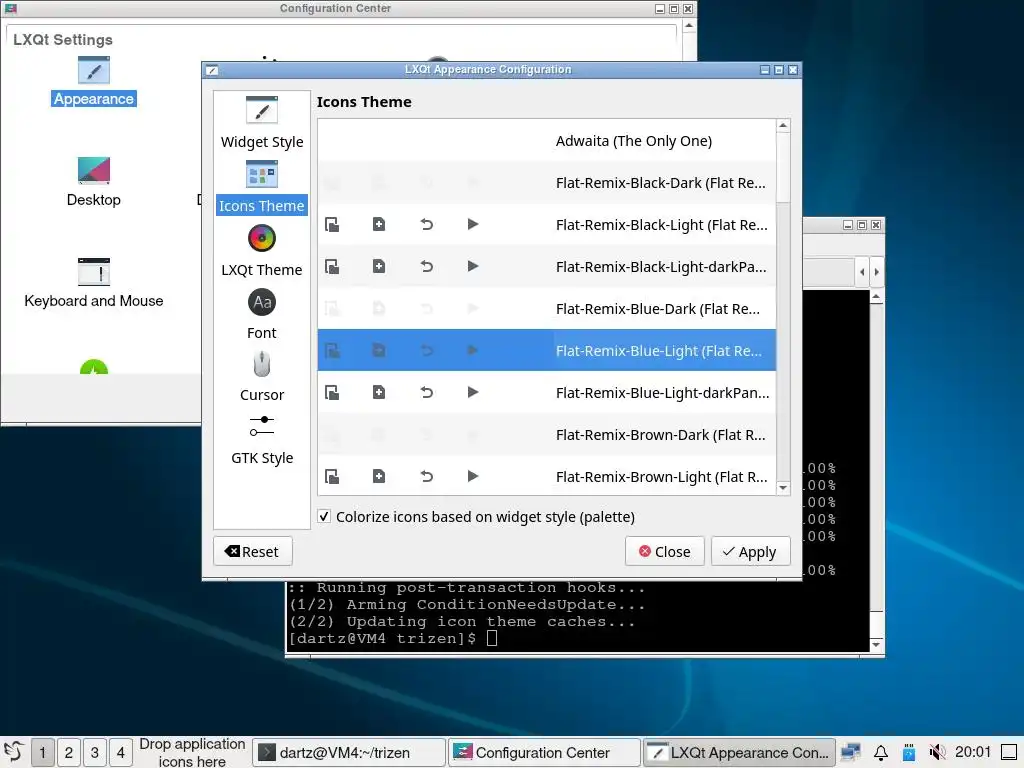
Task: Select Flat-Remix-Blue-Light theme row
Action: [x=547, y=350]
